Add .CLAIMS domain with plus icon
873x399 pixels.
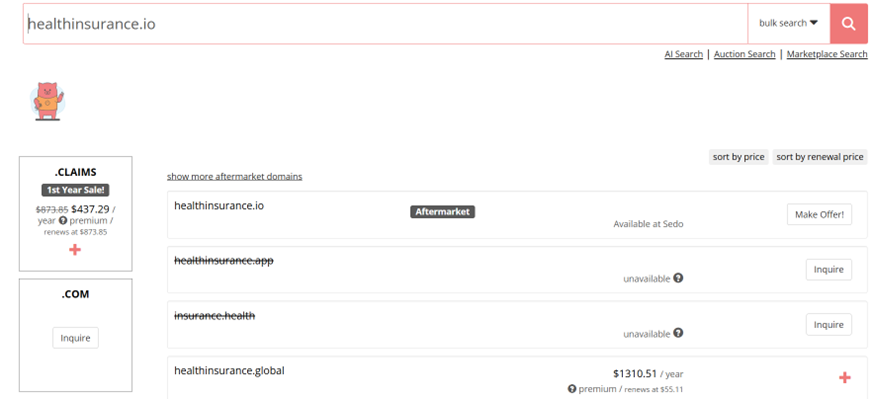(x=75, y=250)
